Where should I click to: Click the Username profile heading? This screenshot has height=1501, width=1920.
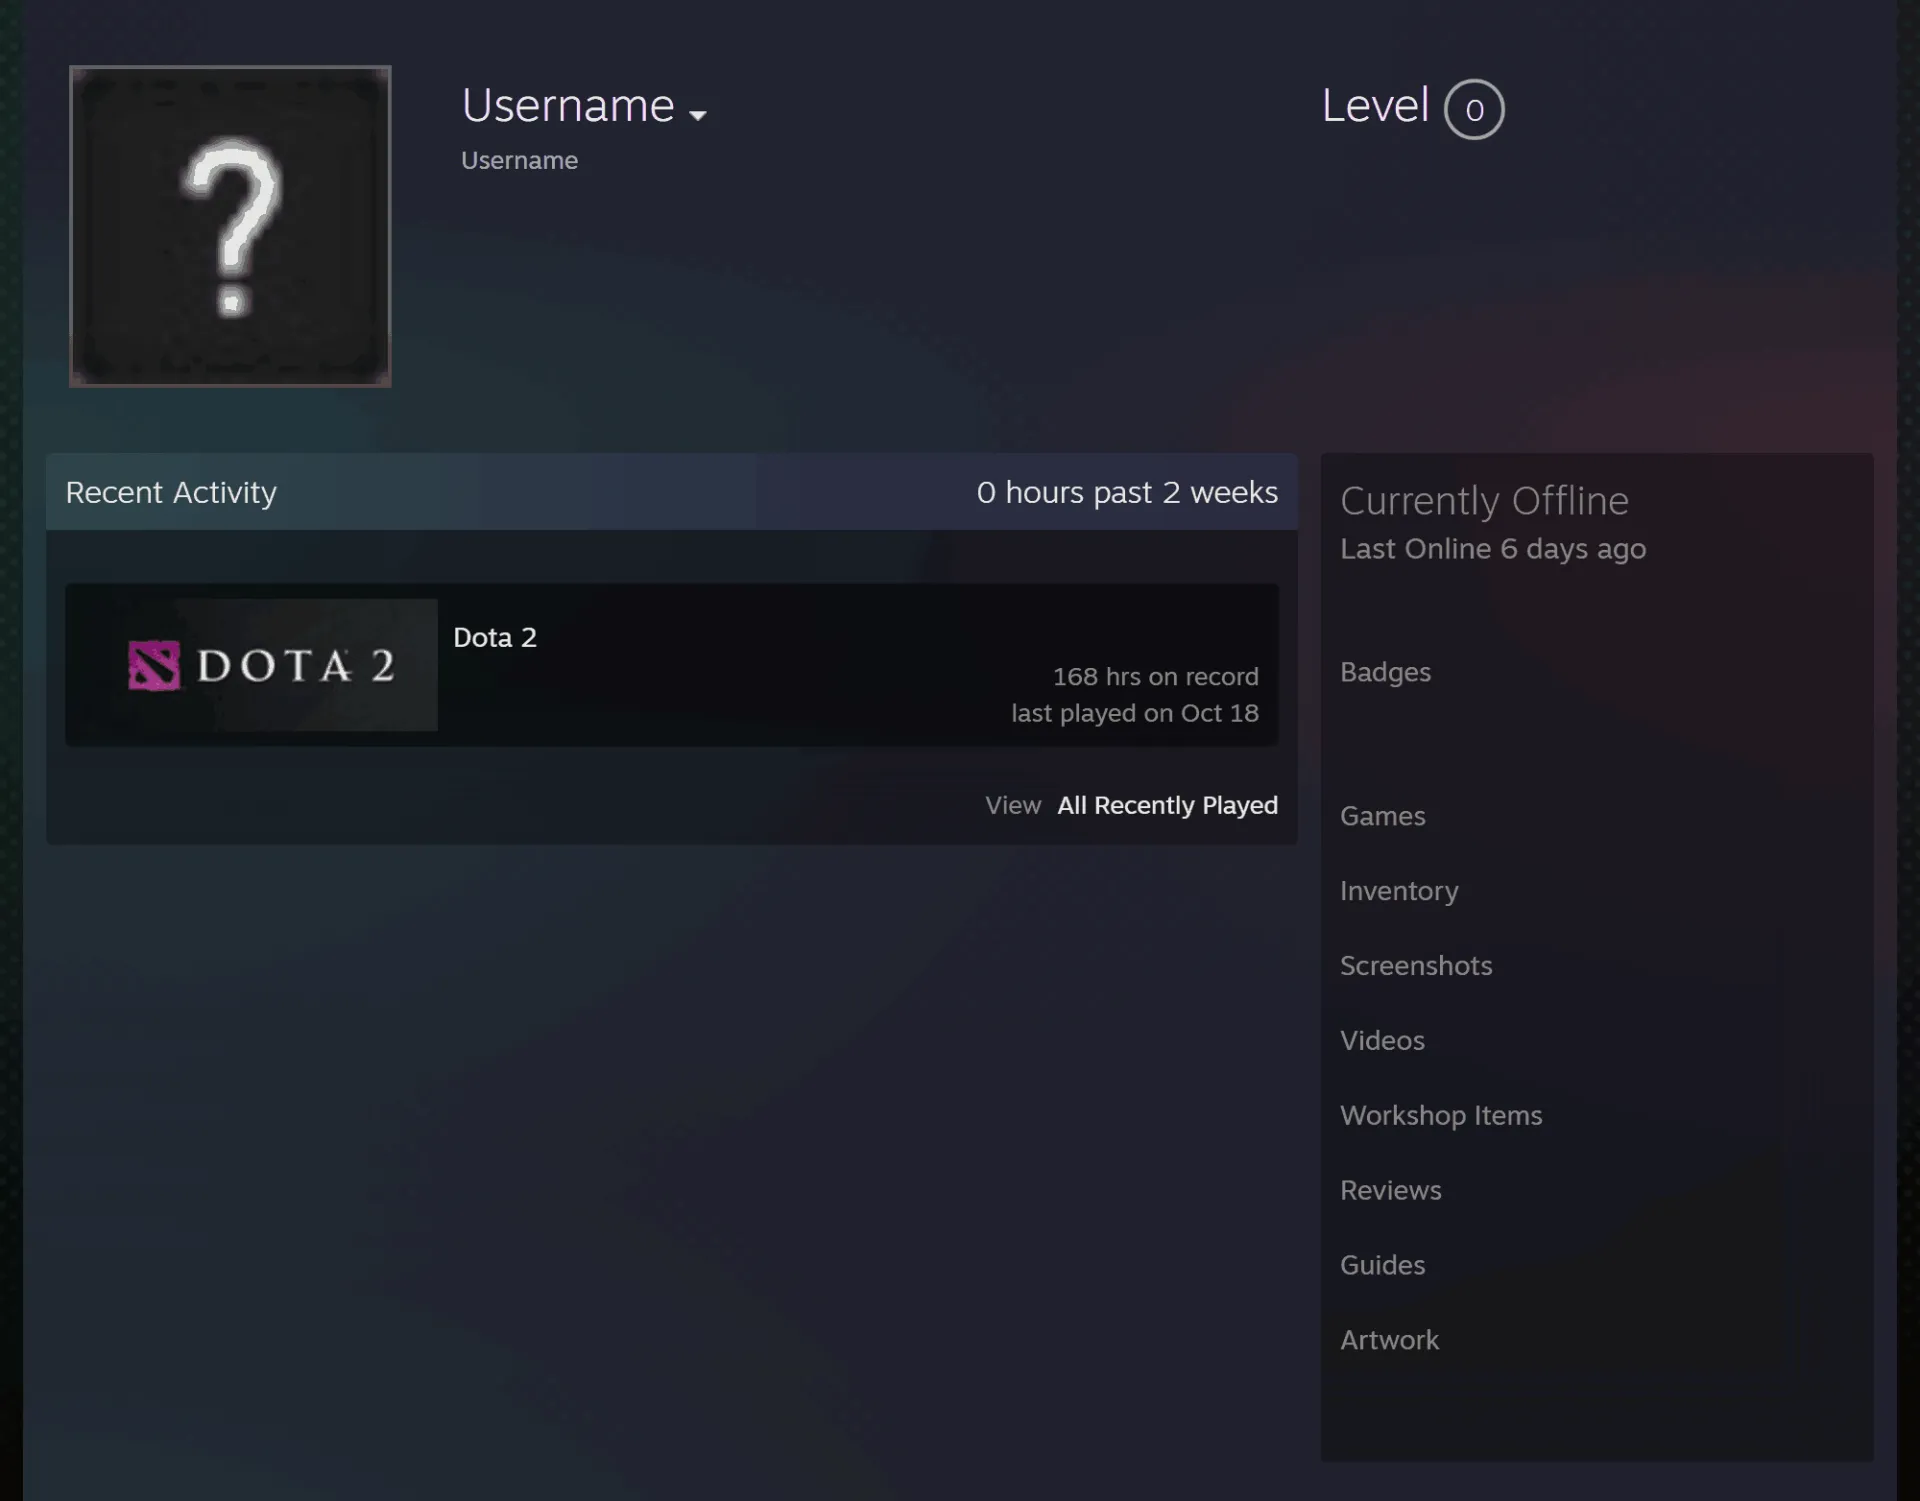click(568, 105)
